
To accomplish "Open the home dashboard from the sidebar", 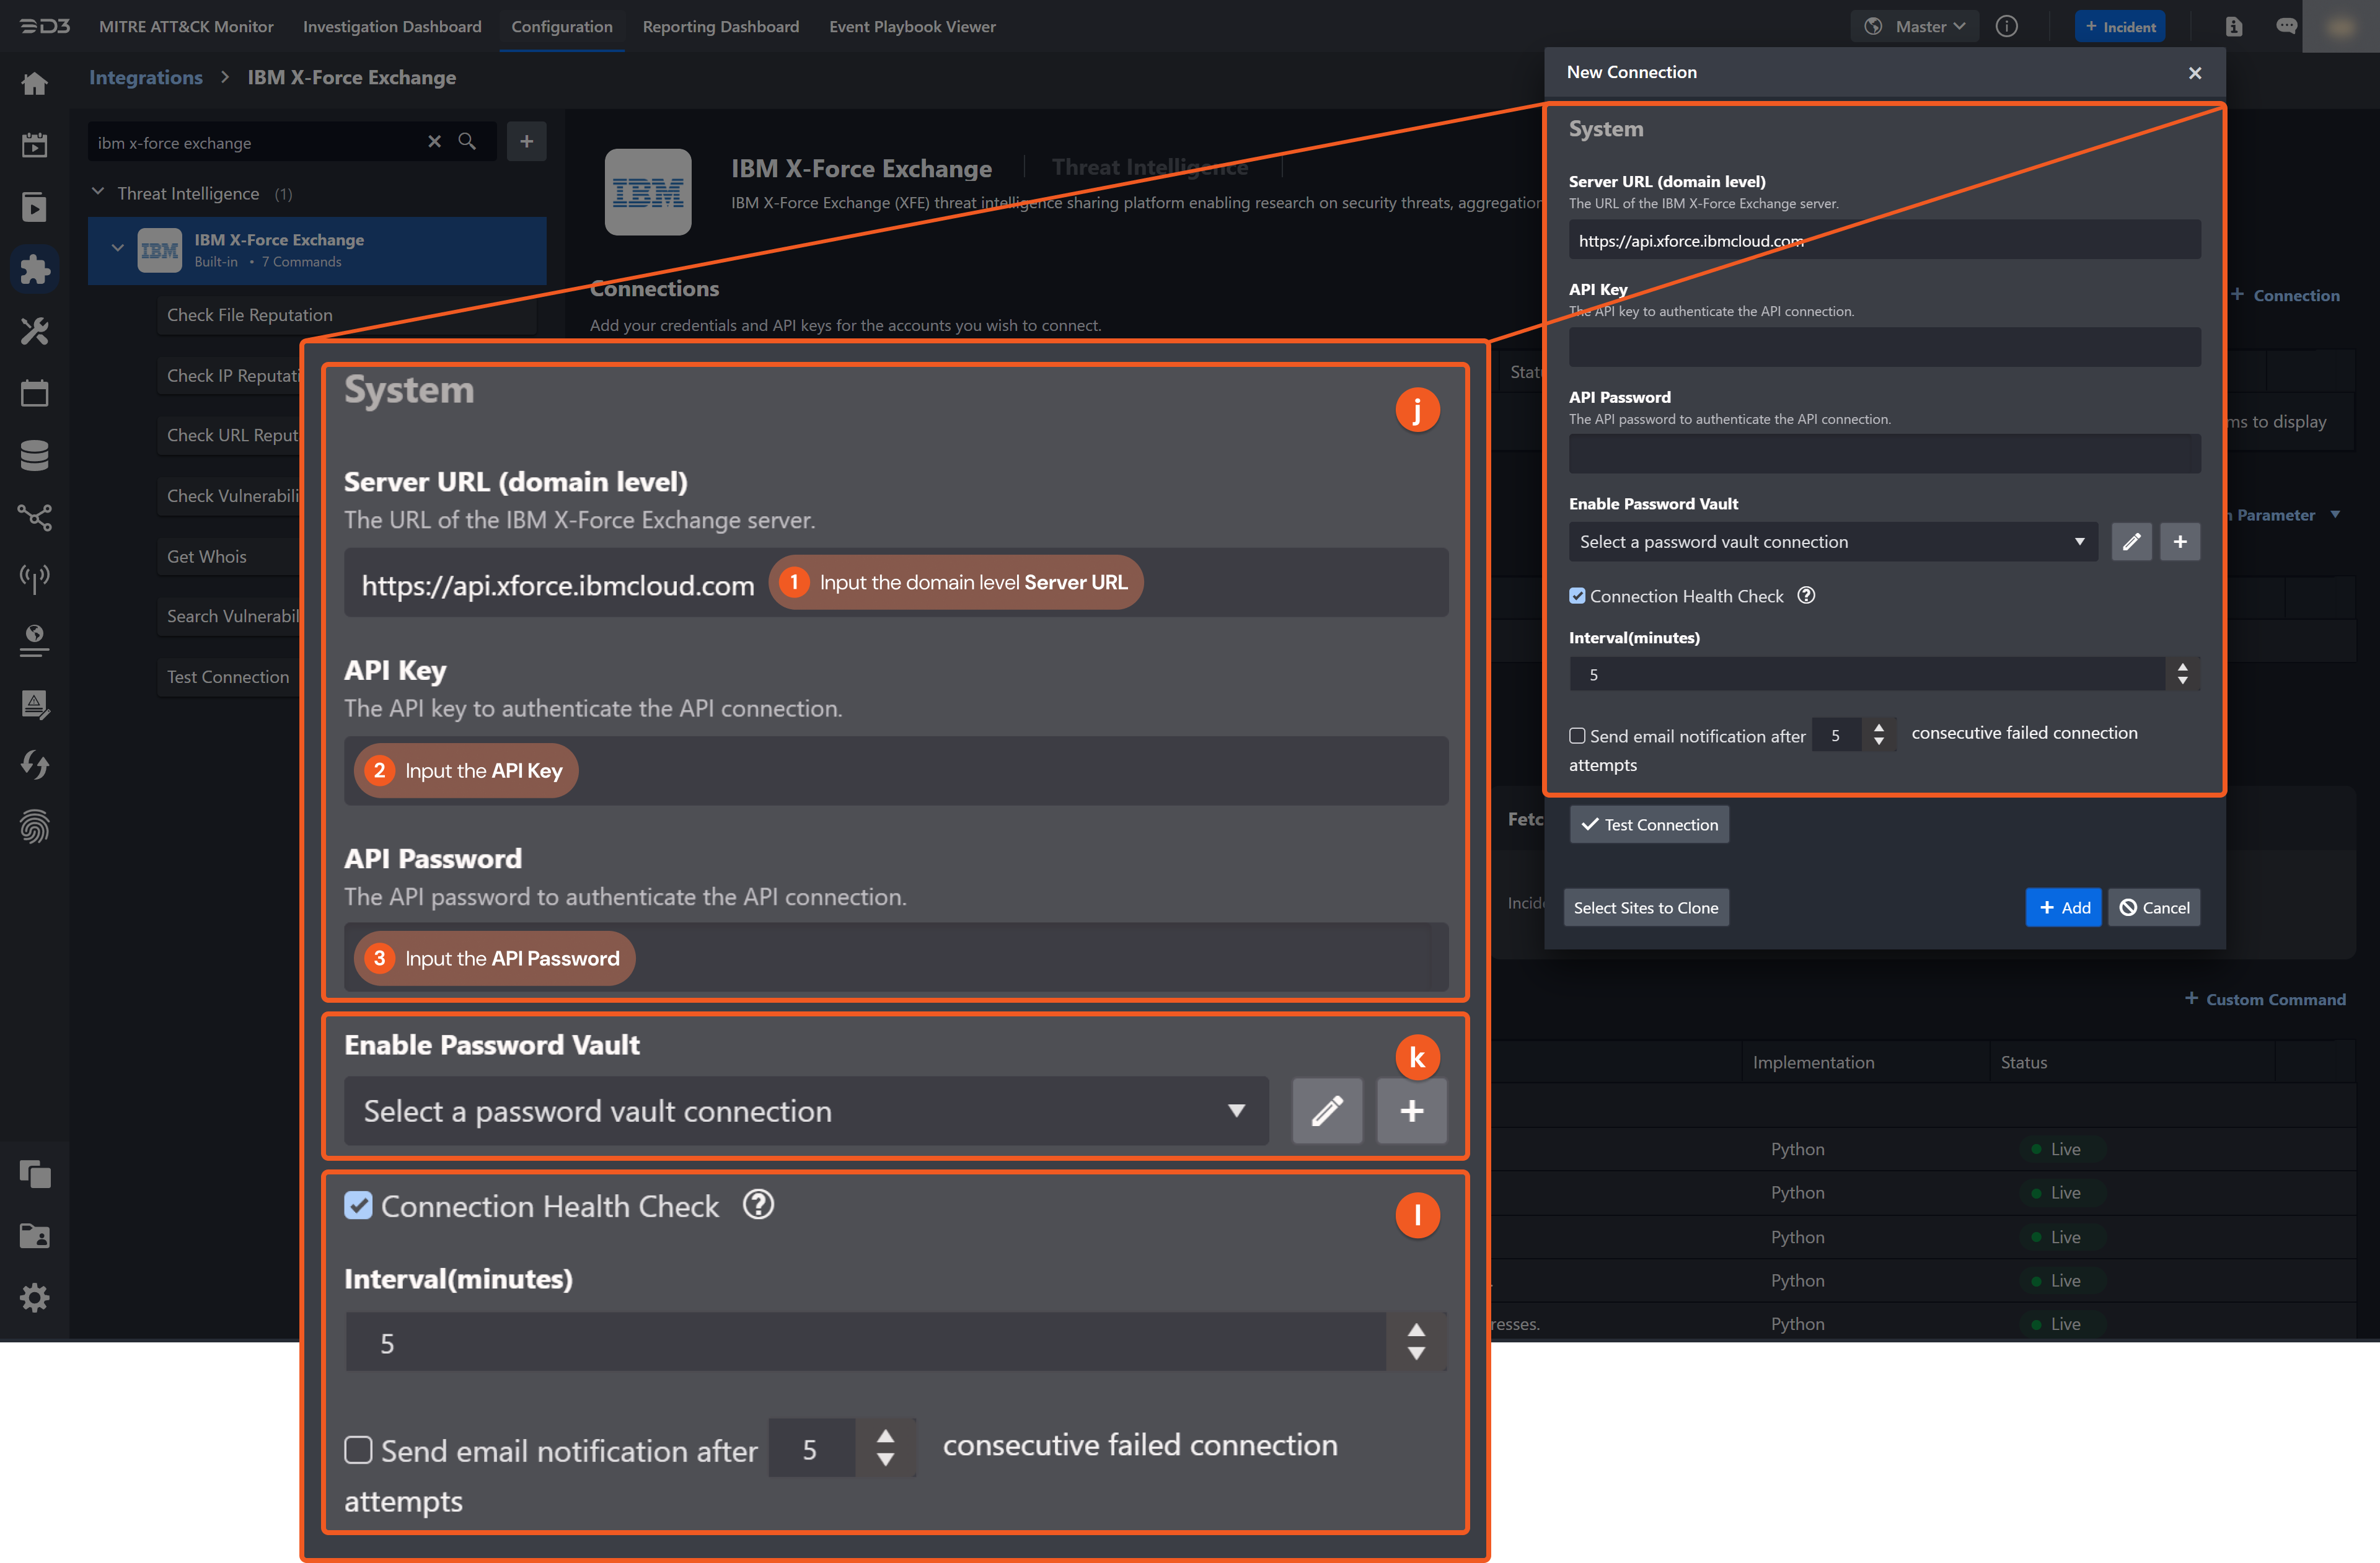I will click(35, 84).
